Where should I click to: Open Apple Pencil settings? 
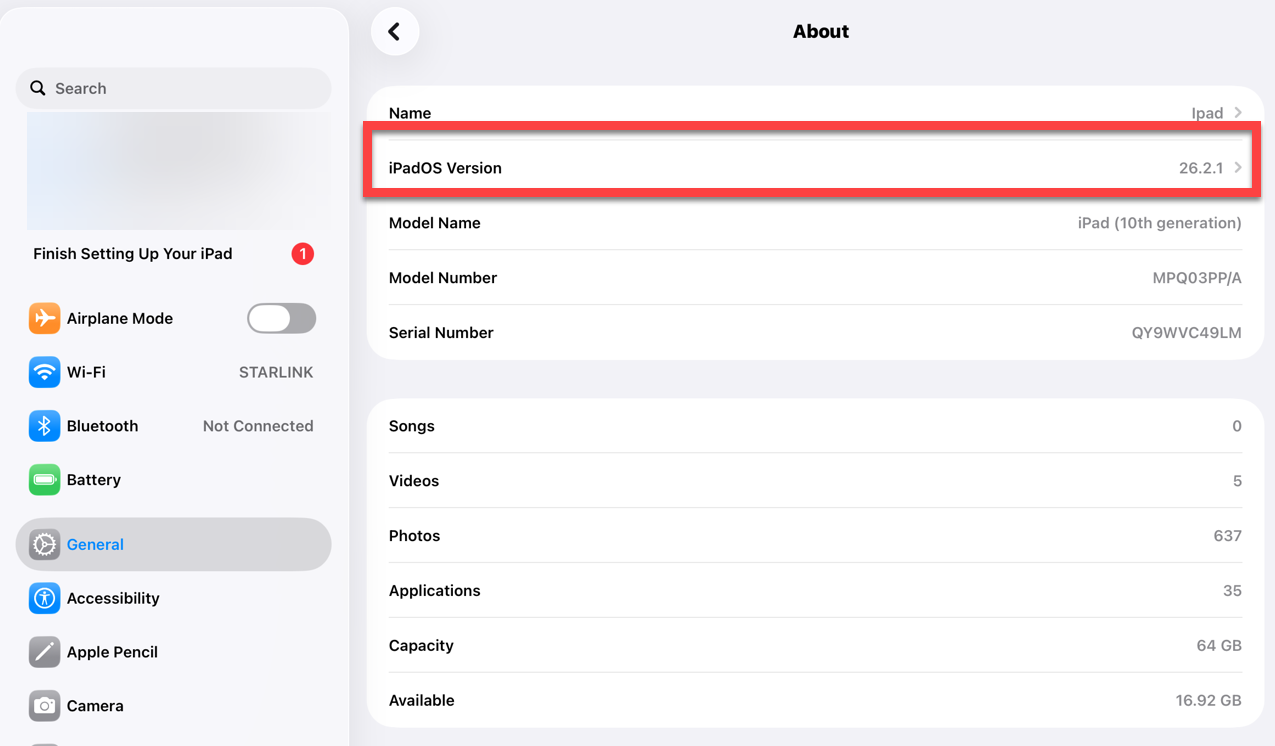174,652
